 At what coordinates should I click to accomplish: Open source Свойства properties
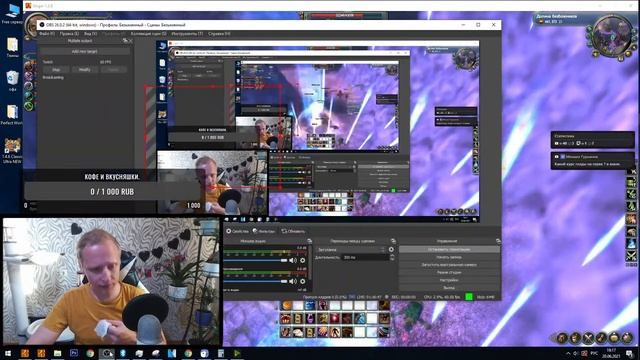pyautogui.click(x=238, y=231)
